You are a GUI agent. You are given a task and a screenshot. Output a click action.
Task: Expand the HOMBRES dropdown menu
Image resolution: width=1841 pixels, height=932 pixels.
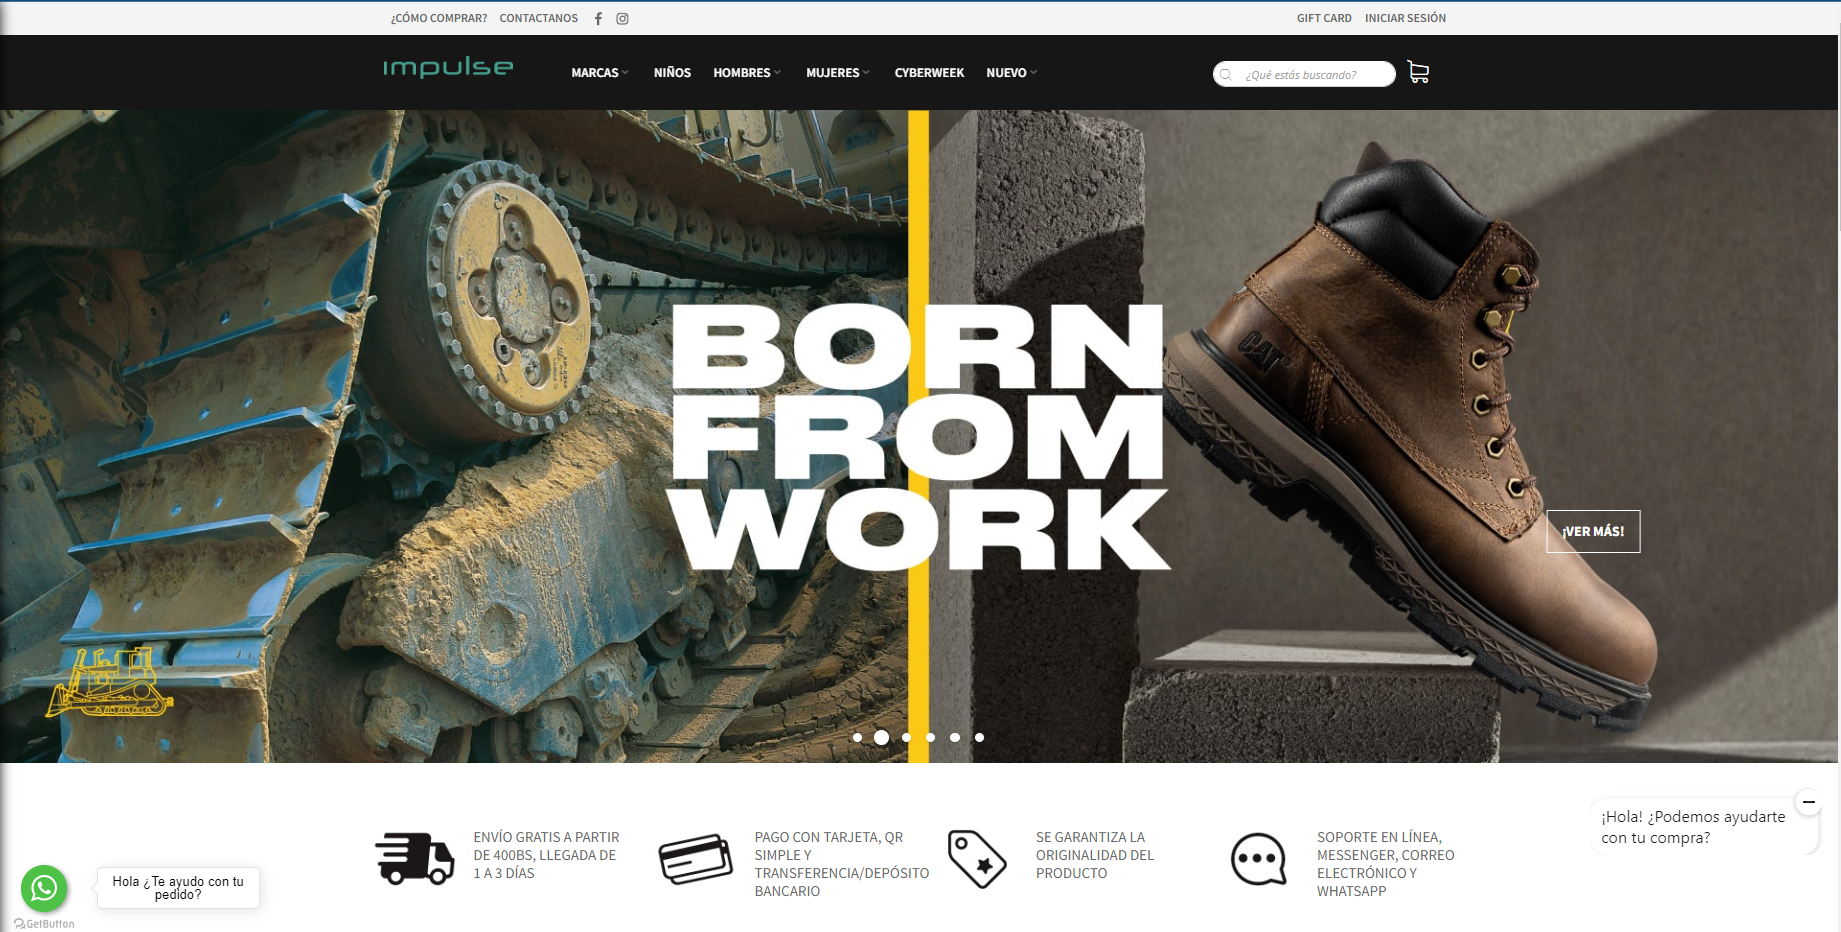[747, 73]
